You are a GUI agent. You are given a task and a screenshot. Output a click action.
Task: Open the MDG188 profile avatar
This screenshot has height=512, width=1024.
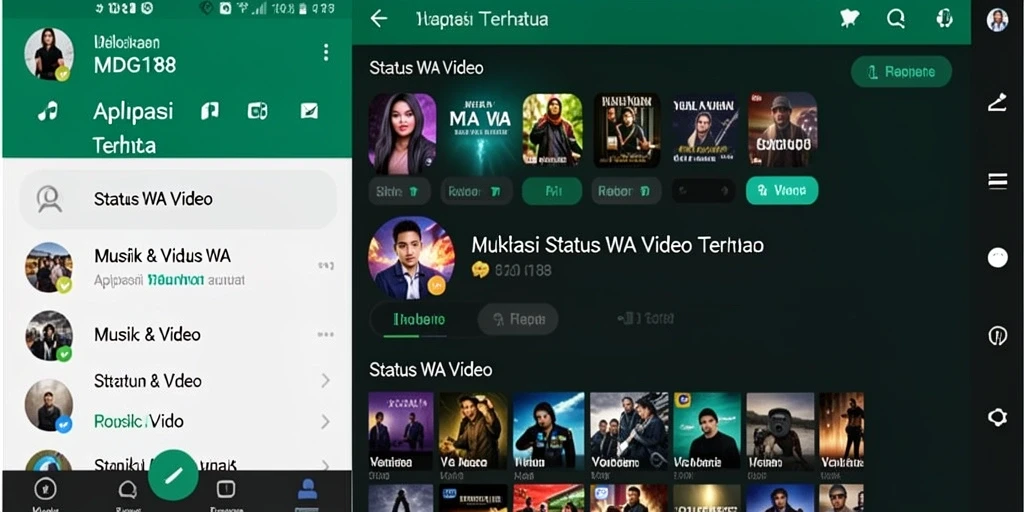[x=49, y=54]
